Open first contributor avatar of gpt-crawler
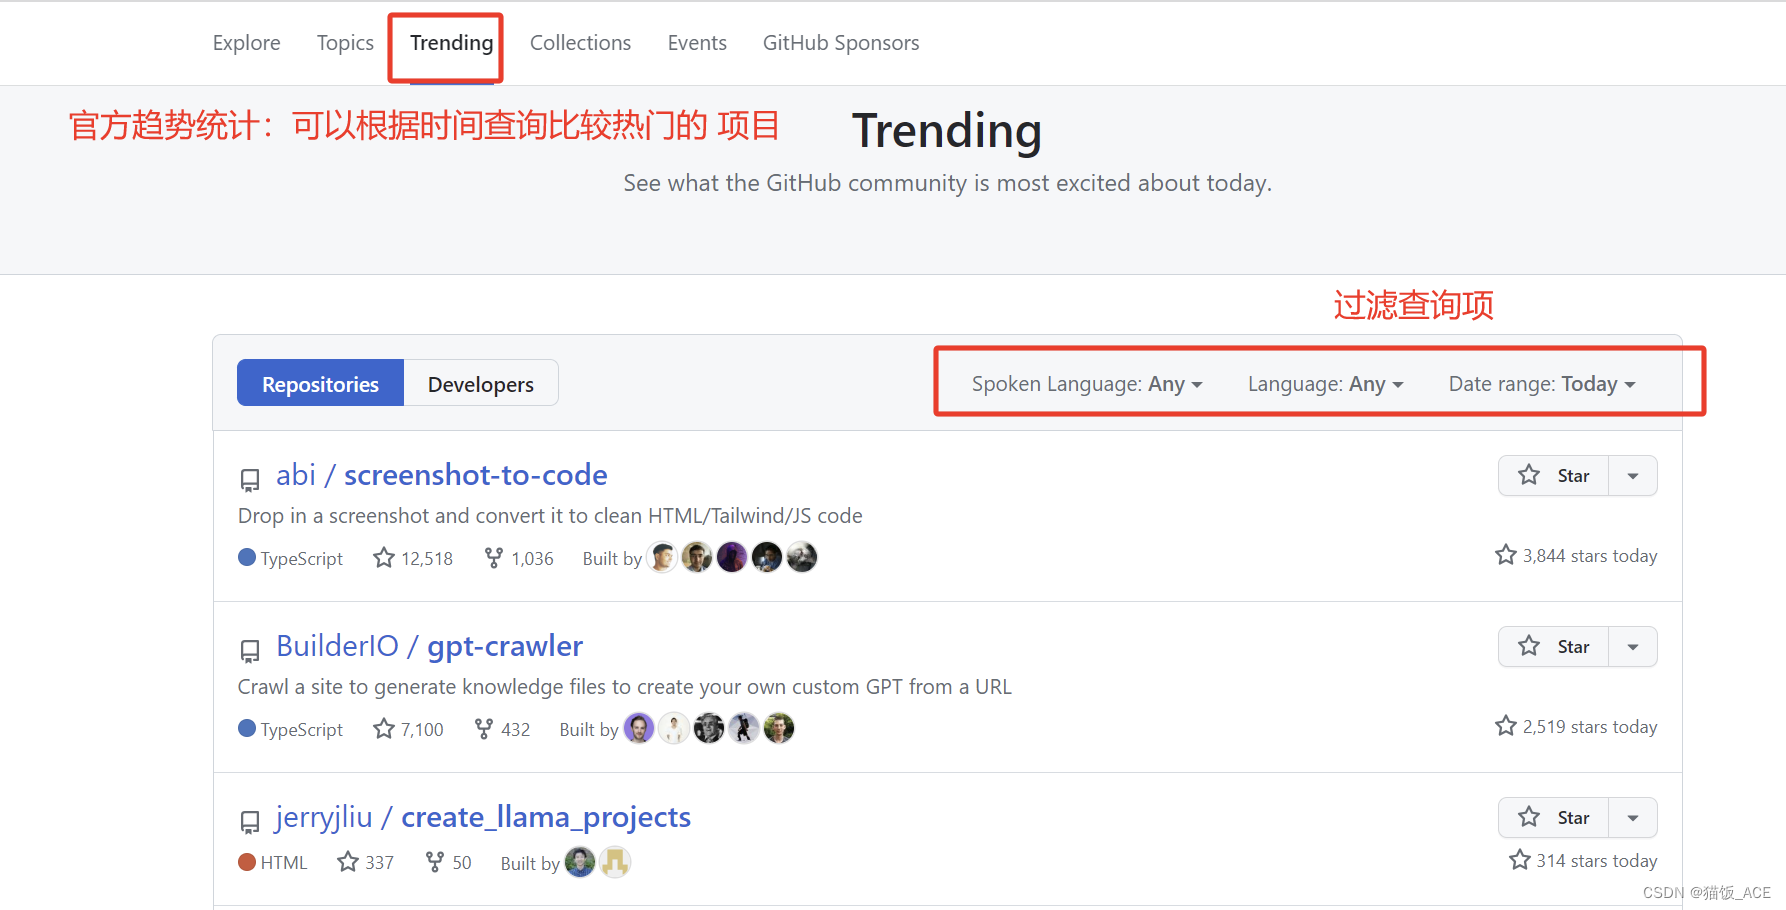The width and height of the screenshot is (1786, 910). coord(639,728)
